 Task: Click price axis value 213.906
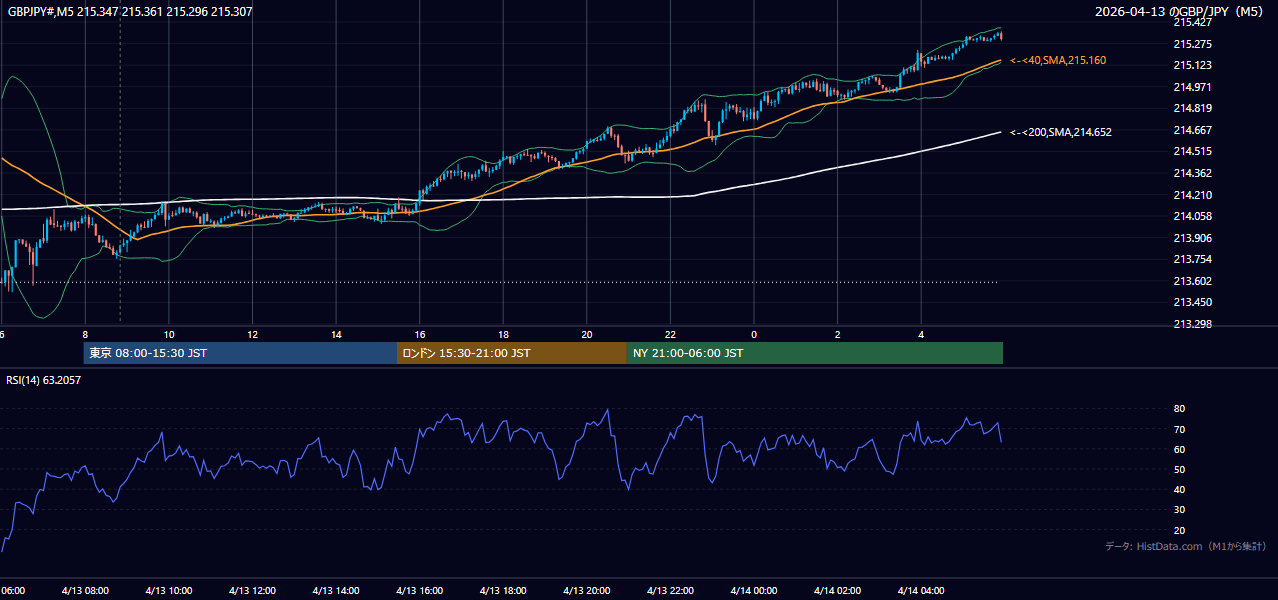coord(1192,238)
